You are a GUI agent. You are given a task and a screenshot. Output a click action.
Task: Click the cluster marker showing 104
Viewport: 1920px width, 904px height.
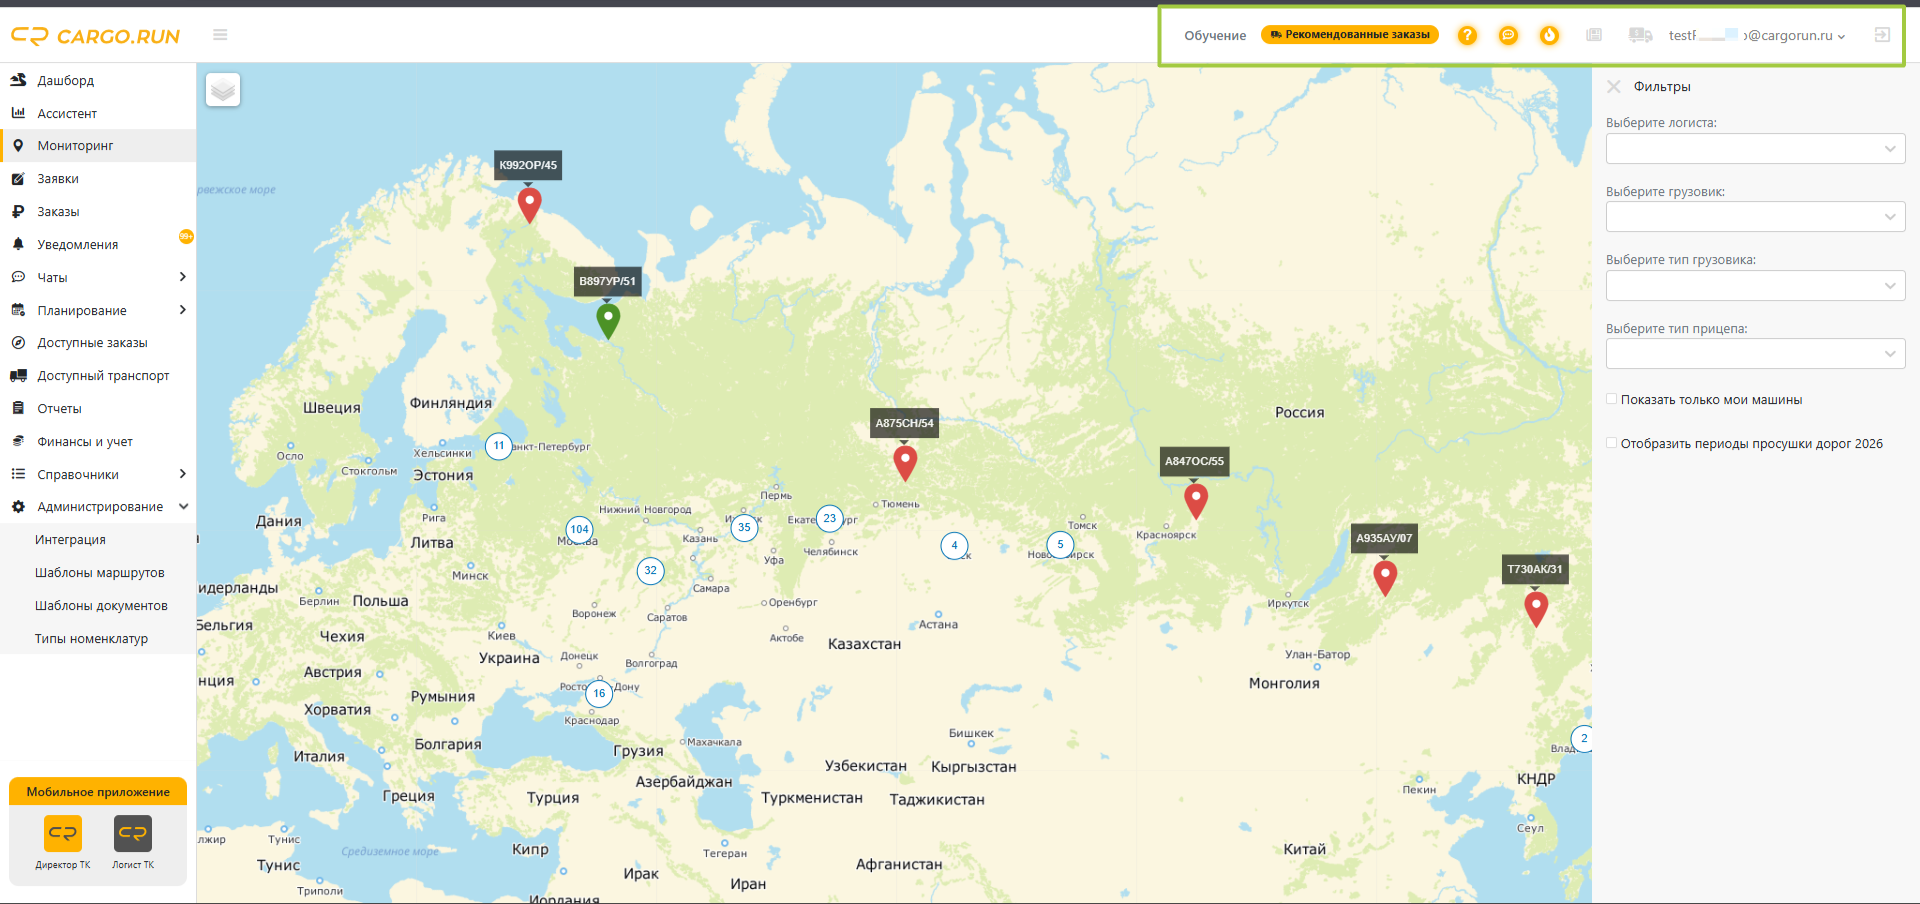coord(579,530)
